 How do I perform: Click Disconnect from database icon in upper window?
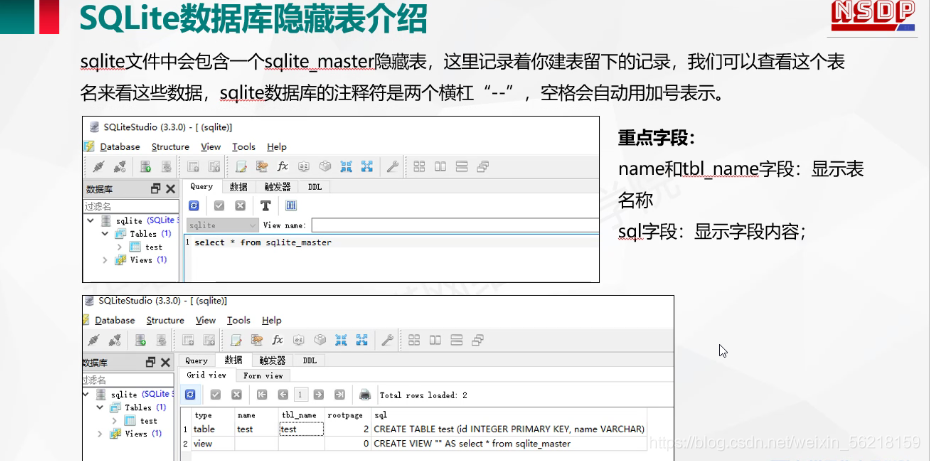pos(119,167)
